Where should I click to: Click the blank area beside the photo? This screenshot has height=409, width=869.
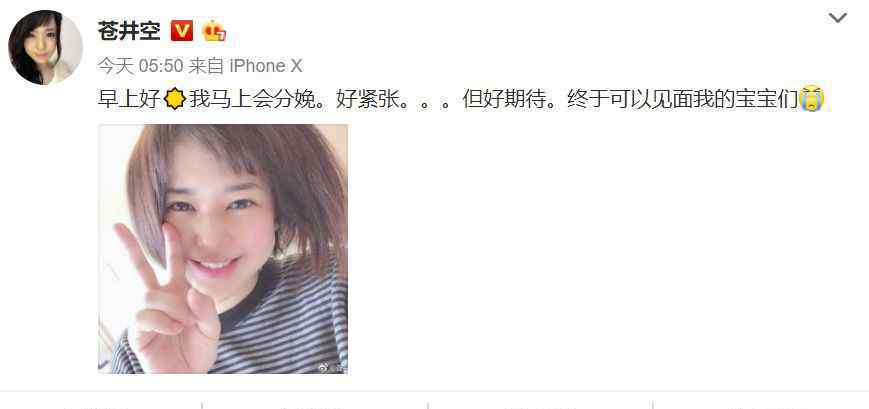pos(604,249)
